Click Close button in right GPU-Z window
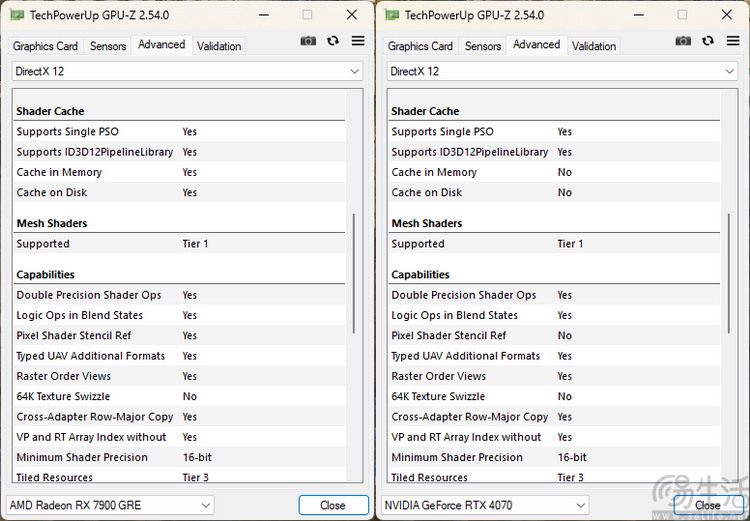750x521 pixels. click(708, 505)
